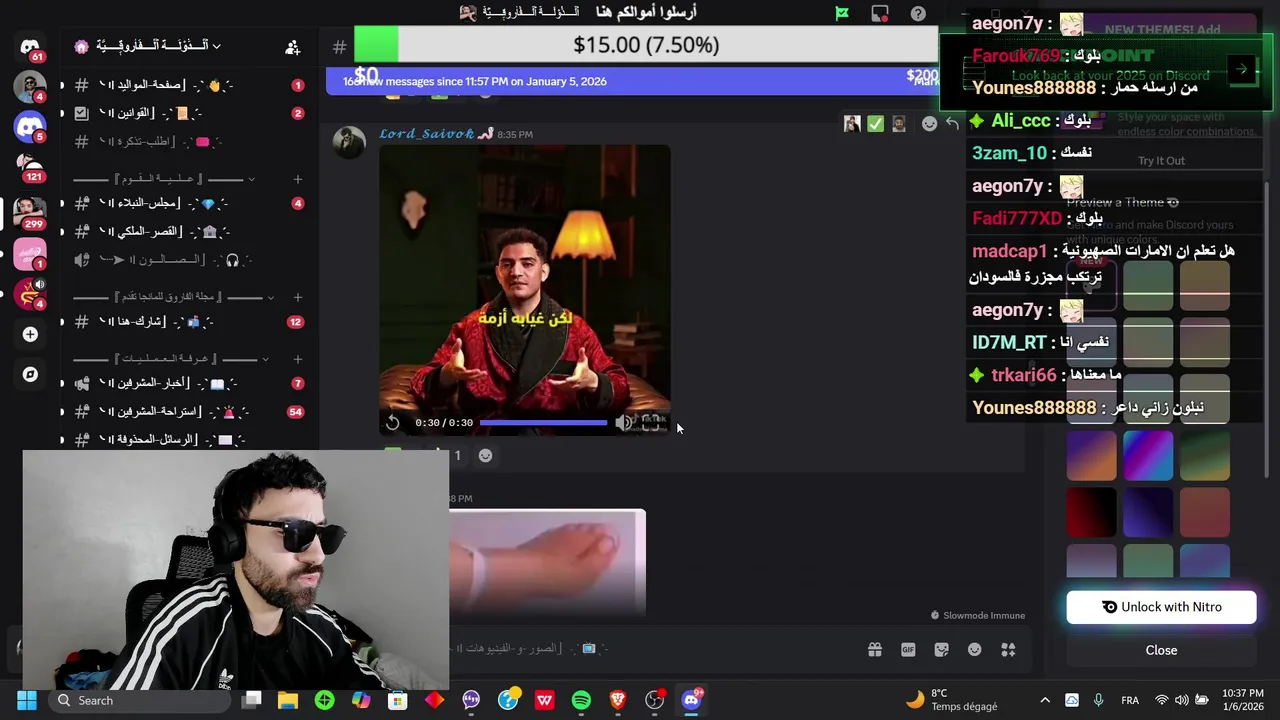Screen dimensions: 1280x720
Task: Open Discord direct messages home icon
Action: 30,47
